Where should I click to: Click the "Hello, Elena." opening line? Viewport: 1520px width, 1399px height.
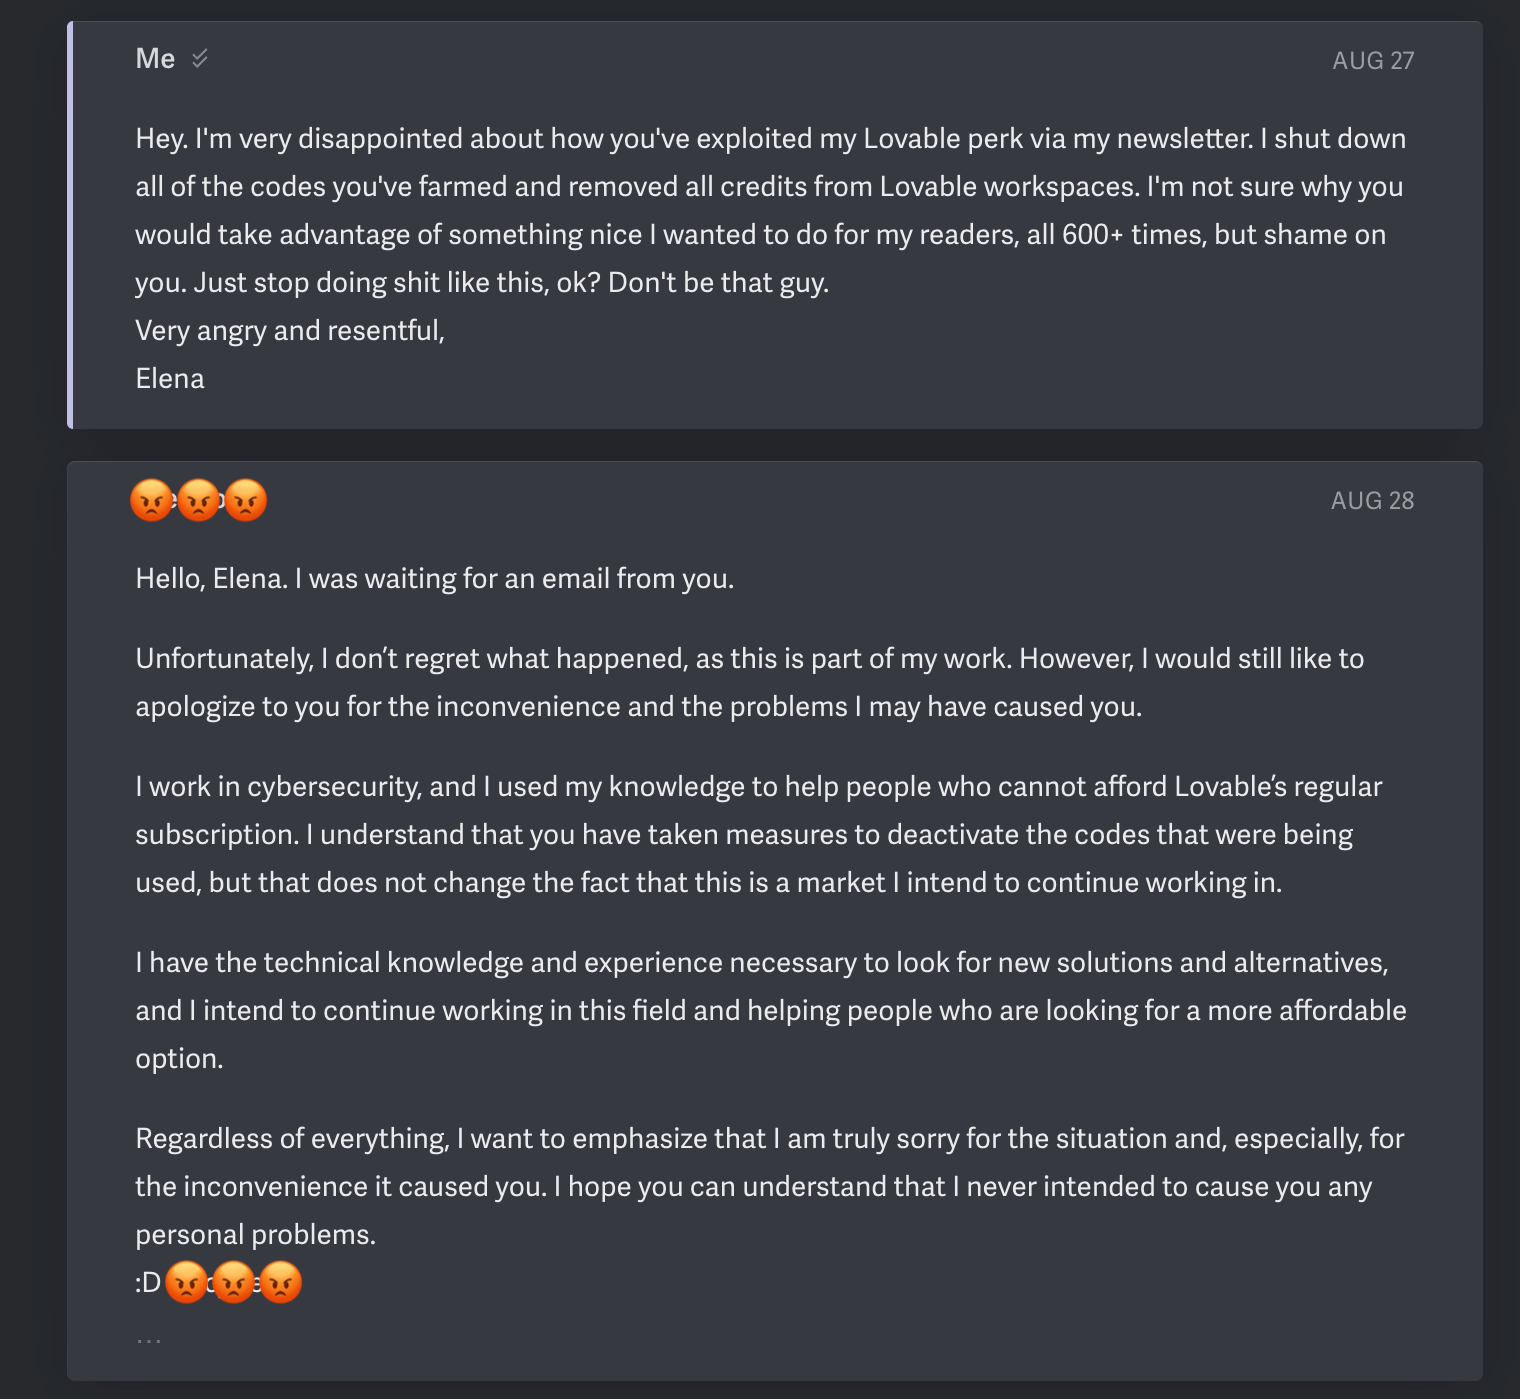click(211, 579)
